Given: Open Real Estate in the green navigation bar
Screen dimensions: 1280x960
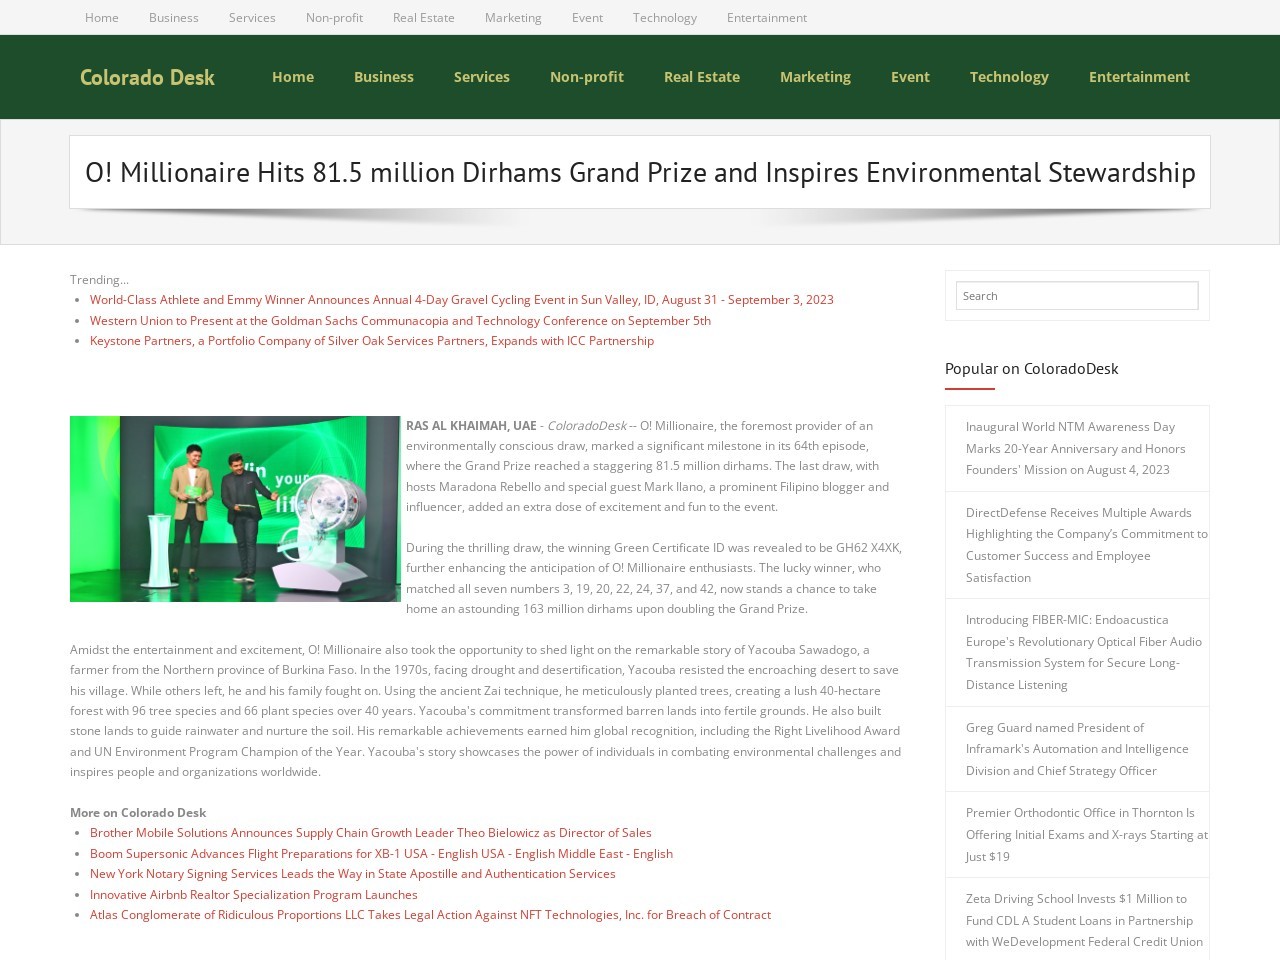Looking at the screenshot, I should pyautogui.click(x=701, y=77).
